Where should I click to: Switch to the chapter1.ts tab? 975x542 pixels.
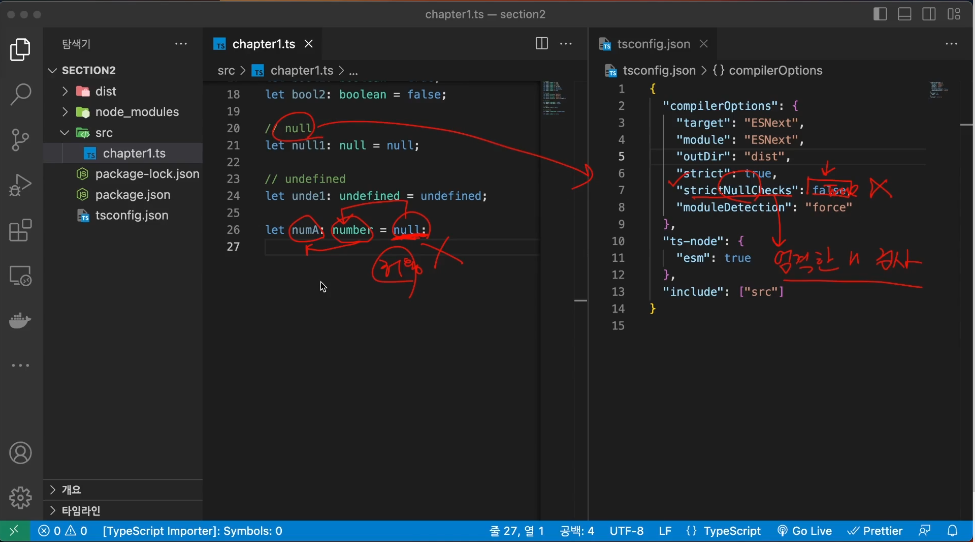pyautogui.click(x=264, y=44)
